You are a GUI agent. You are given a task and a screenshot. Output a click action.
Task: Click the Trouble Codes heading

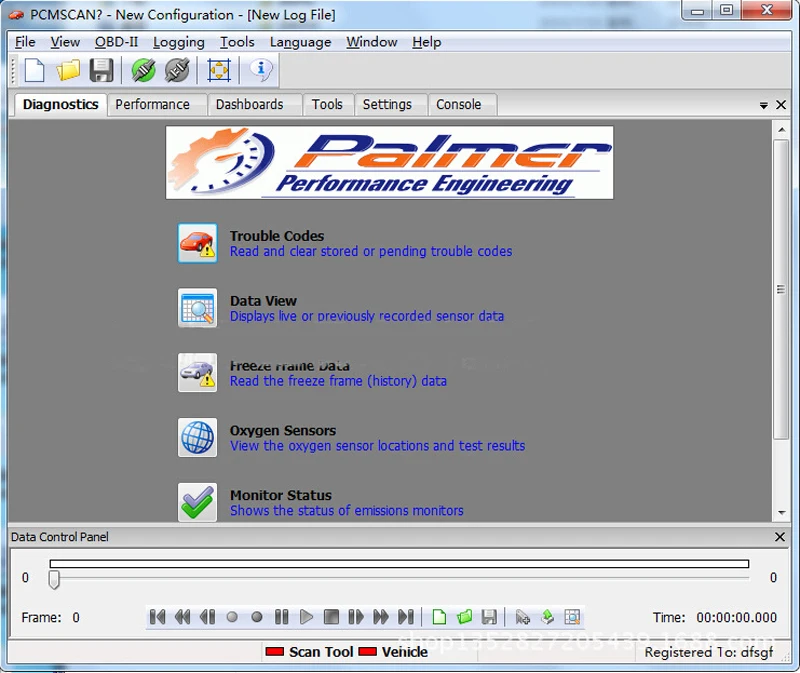[277, 236]
